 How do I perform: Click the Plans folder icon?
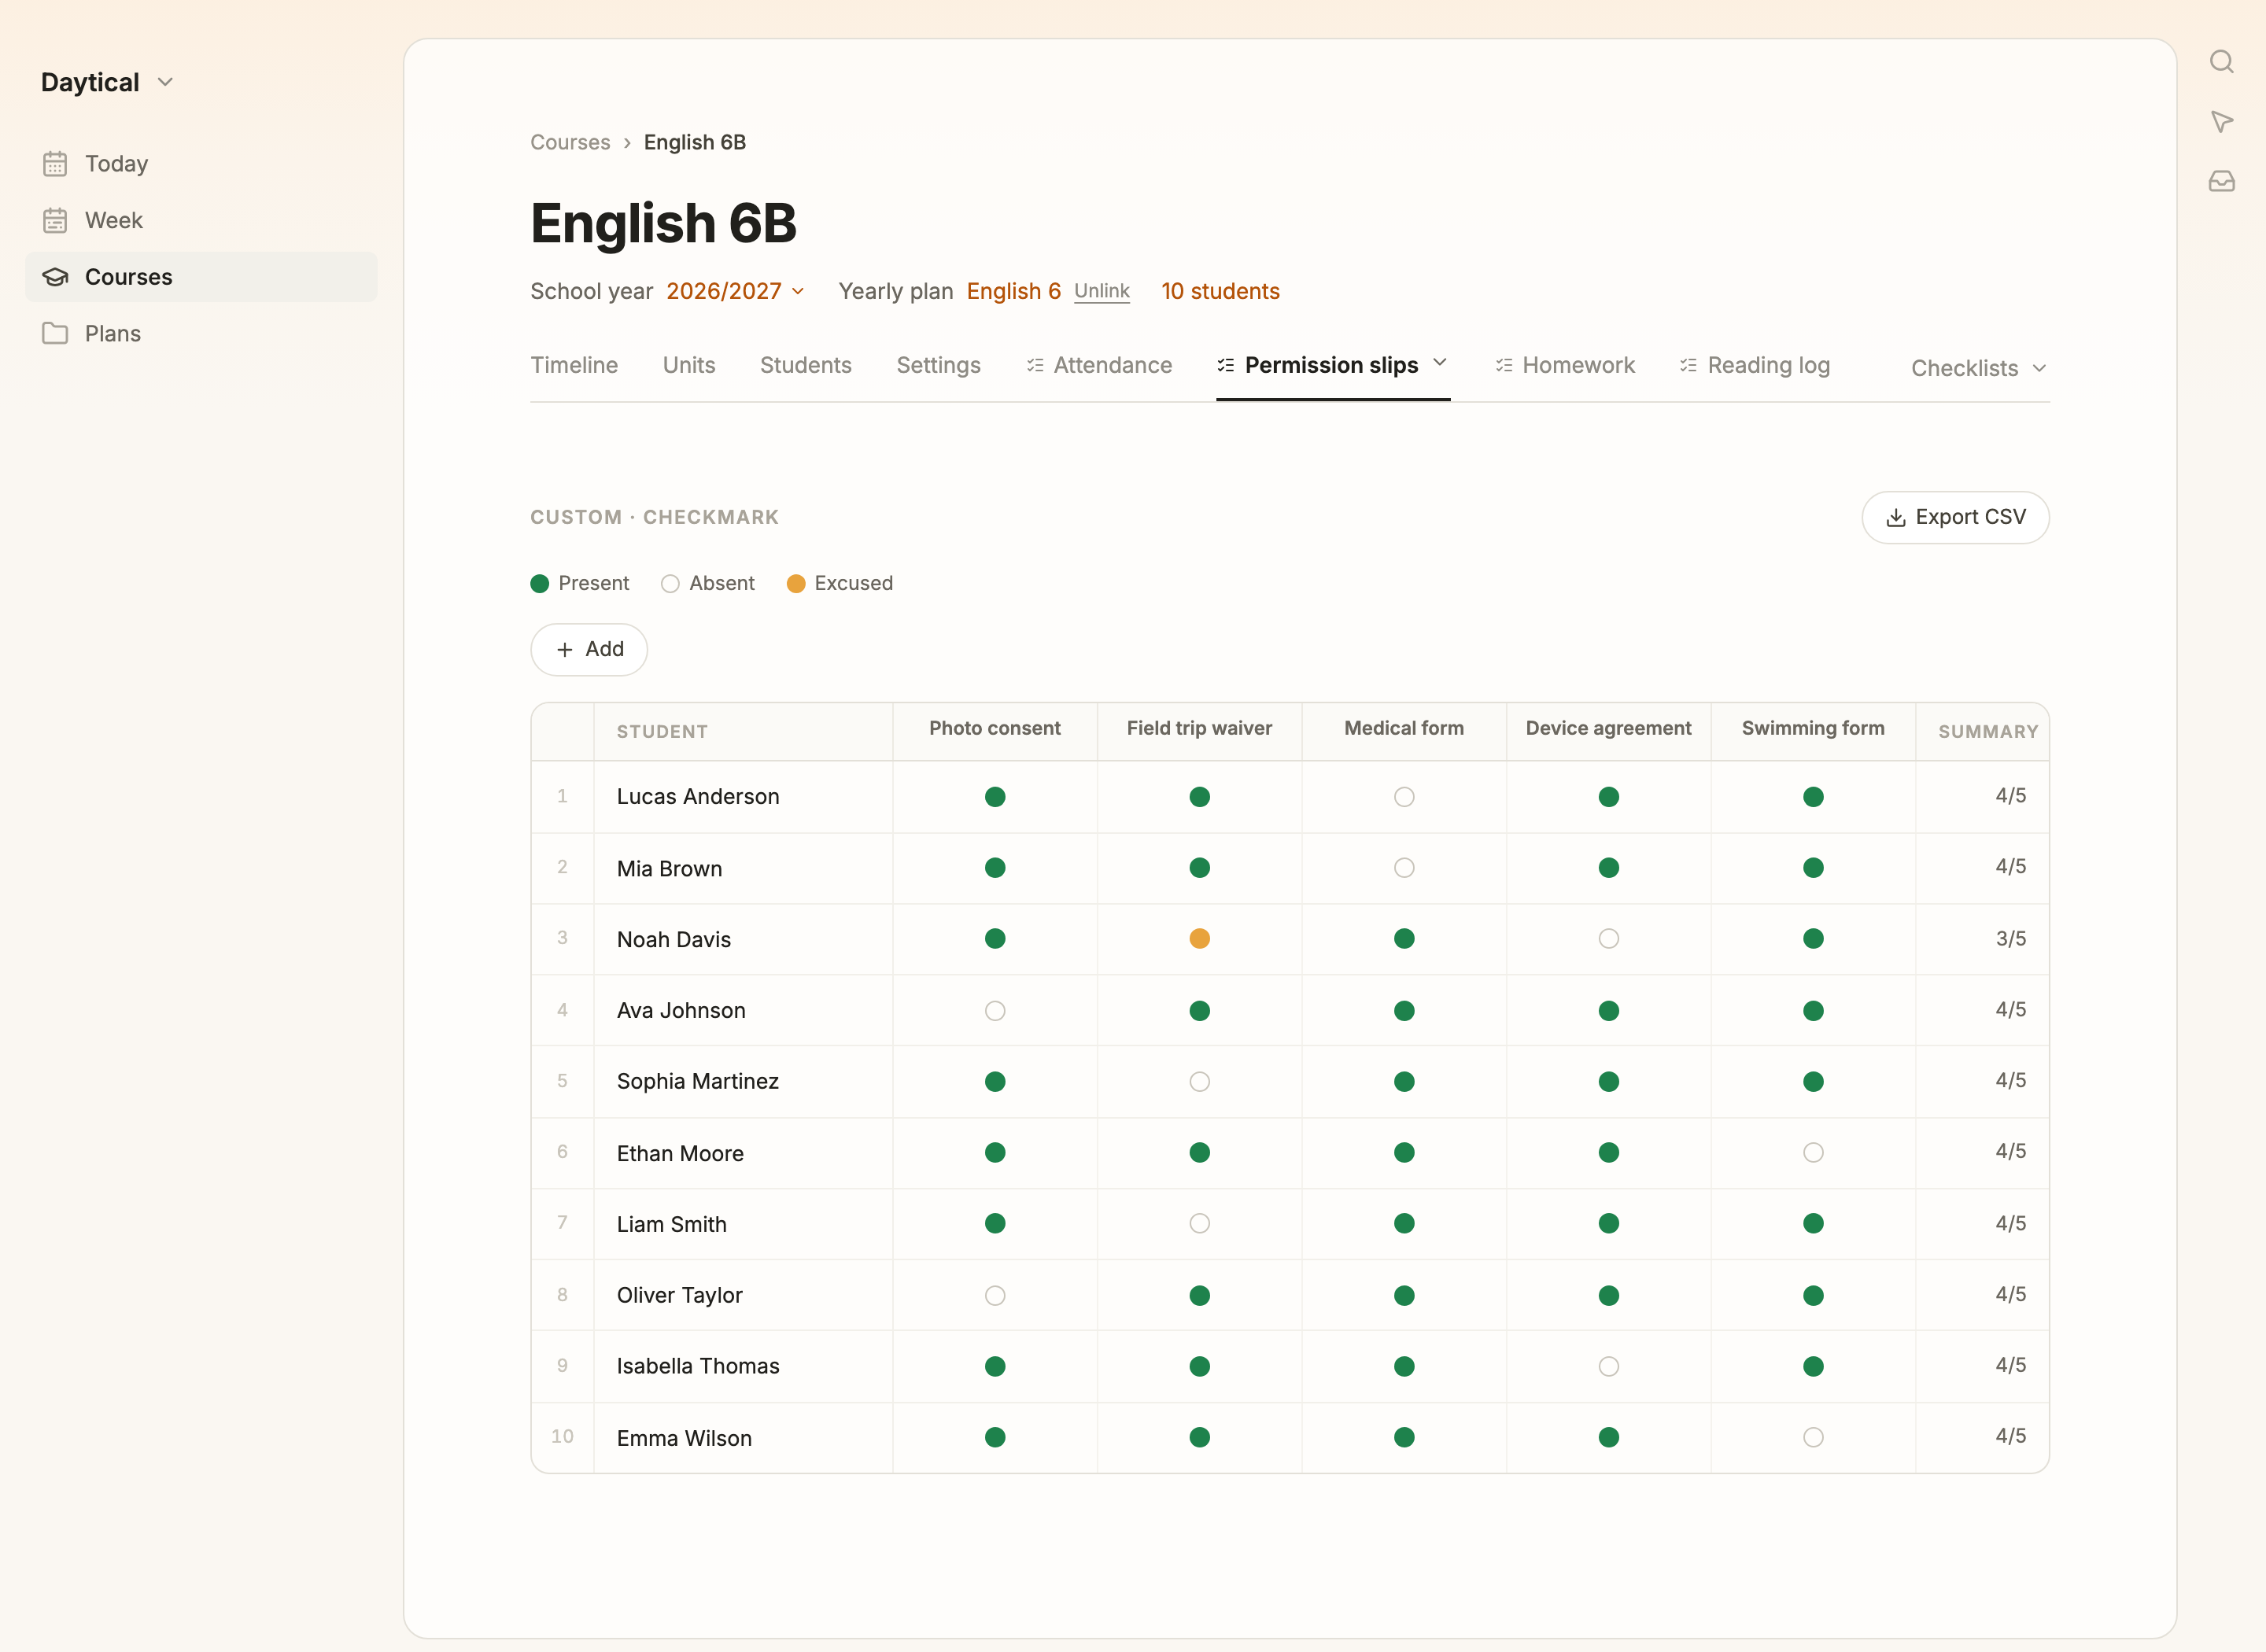tap(55, 333)
